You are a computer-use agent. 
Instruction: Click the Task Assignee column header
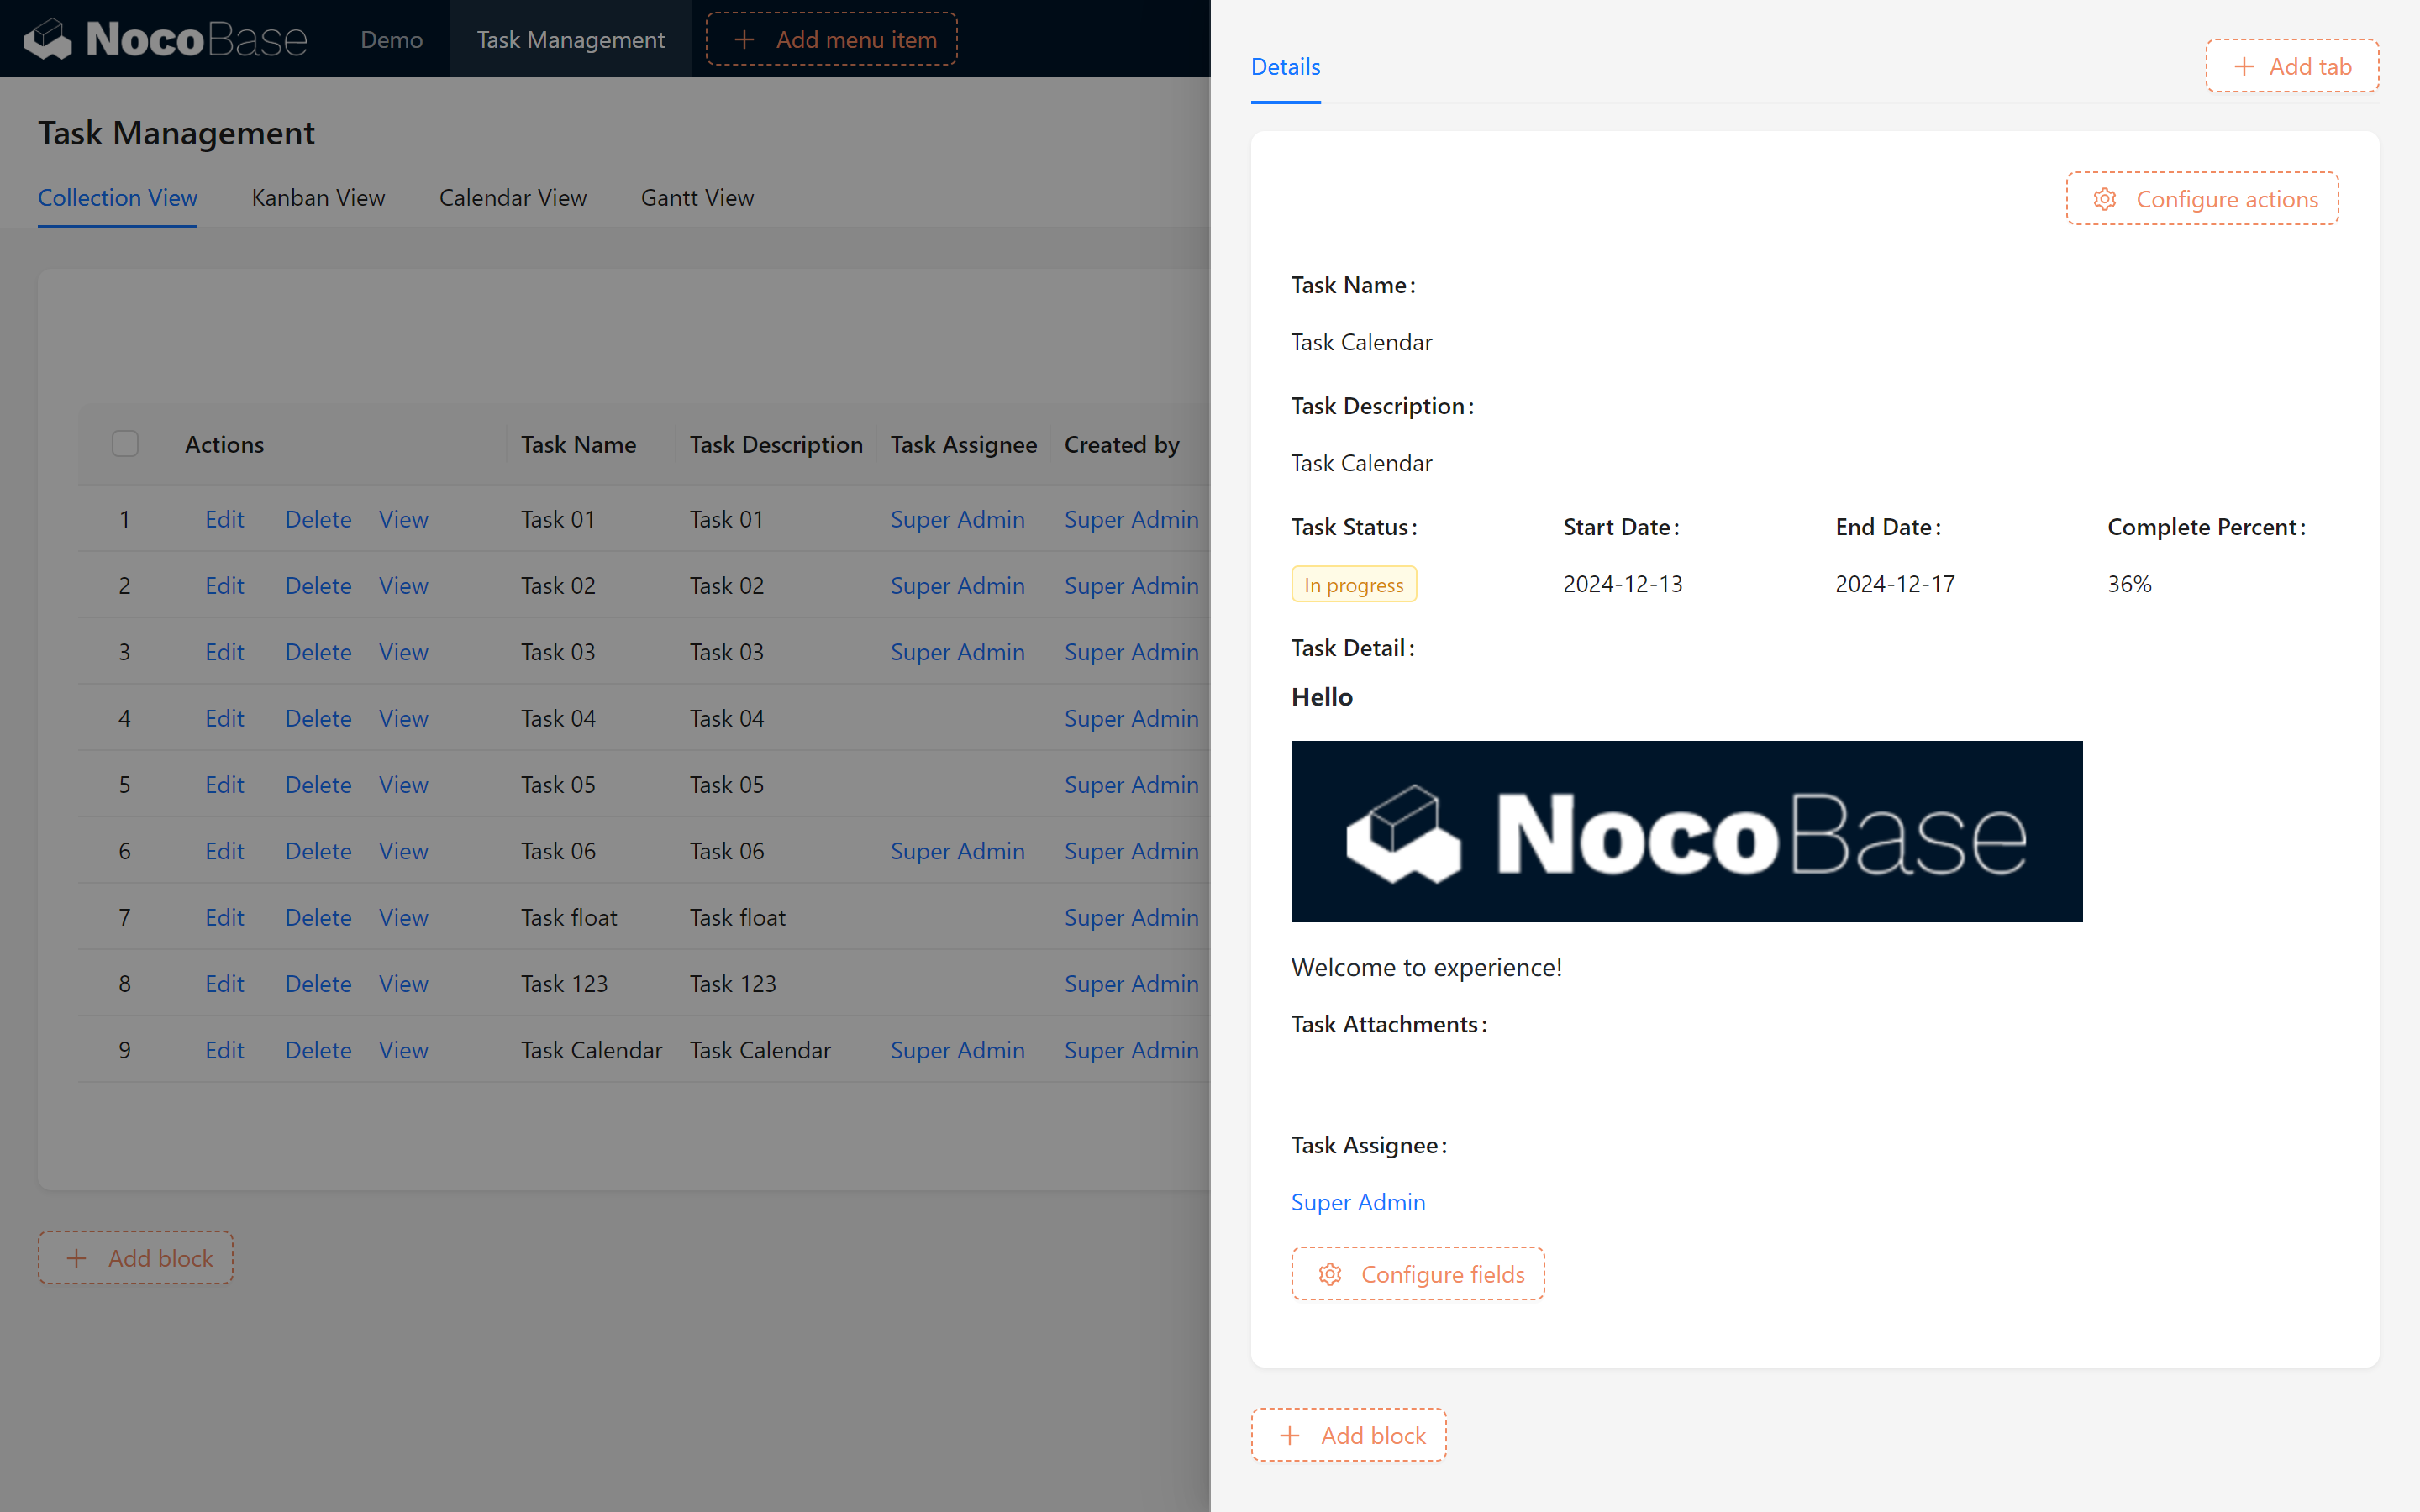963,444
